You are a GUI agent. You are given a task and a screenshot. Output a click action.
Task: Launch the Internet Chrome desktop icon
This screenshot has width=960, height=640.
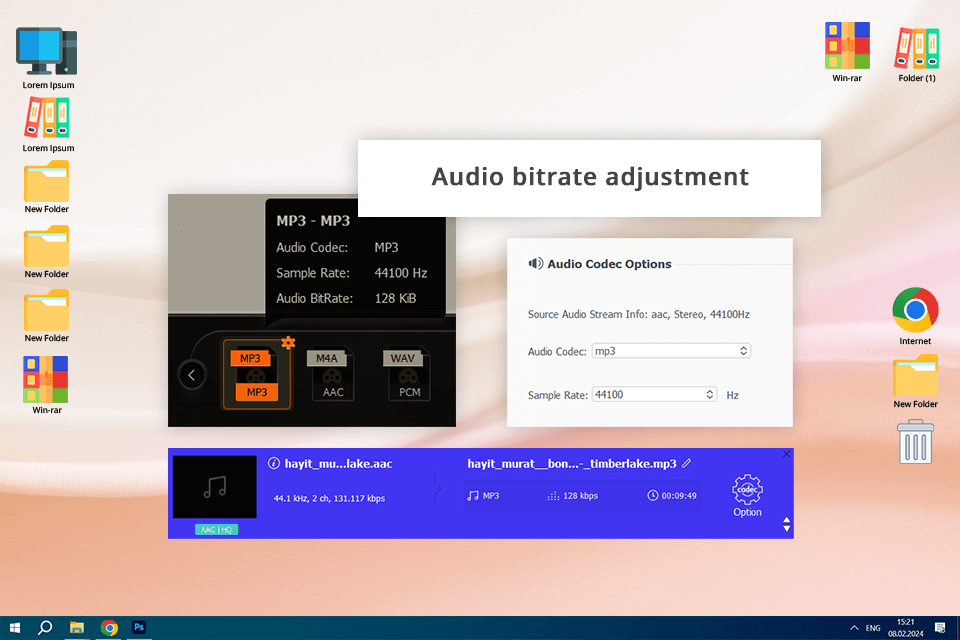click(x=915, y=316)
